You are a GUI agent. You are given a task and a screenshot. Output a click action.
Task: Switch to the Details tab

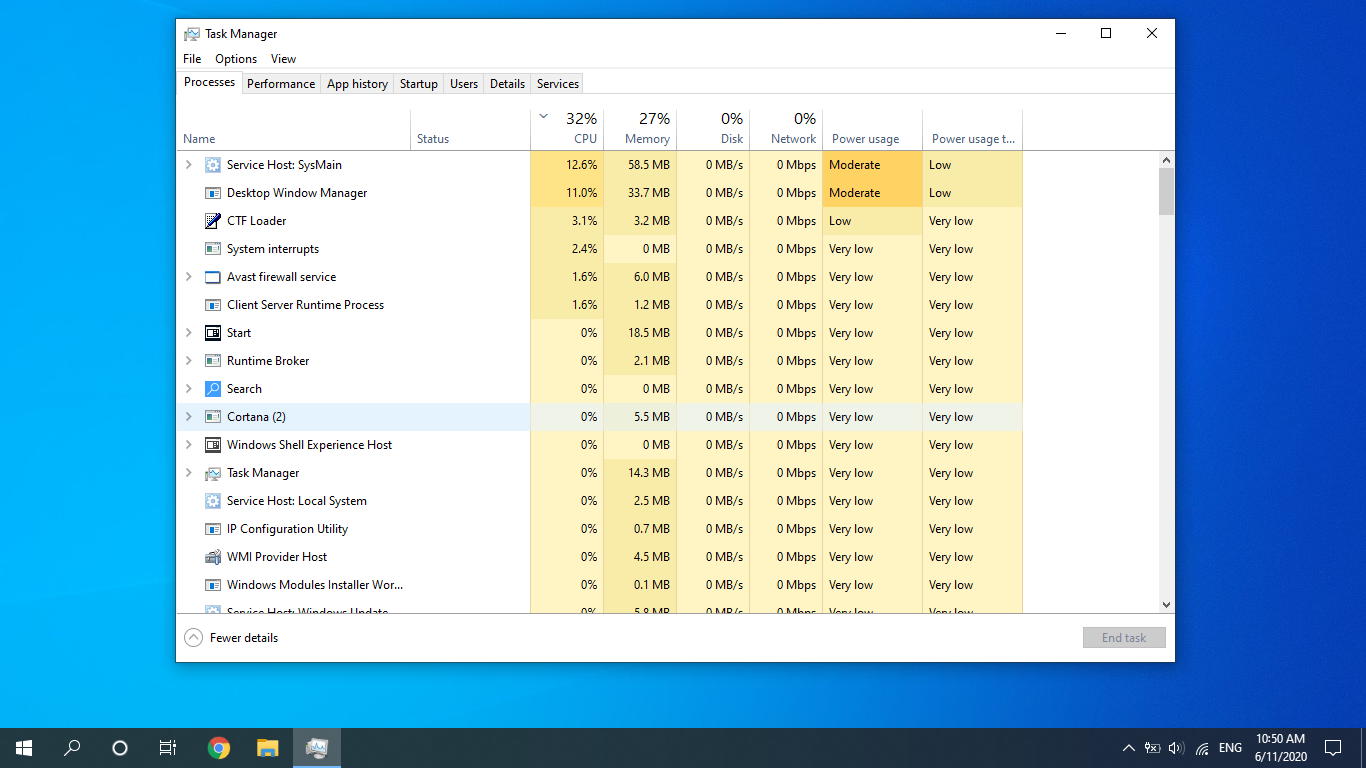507,84
